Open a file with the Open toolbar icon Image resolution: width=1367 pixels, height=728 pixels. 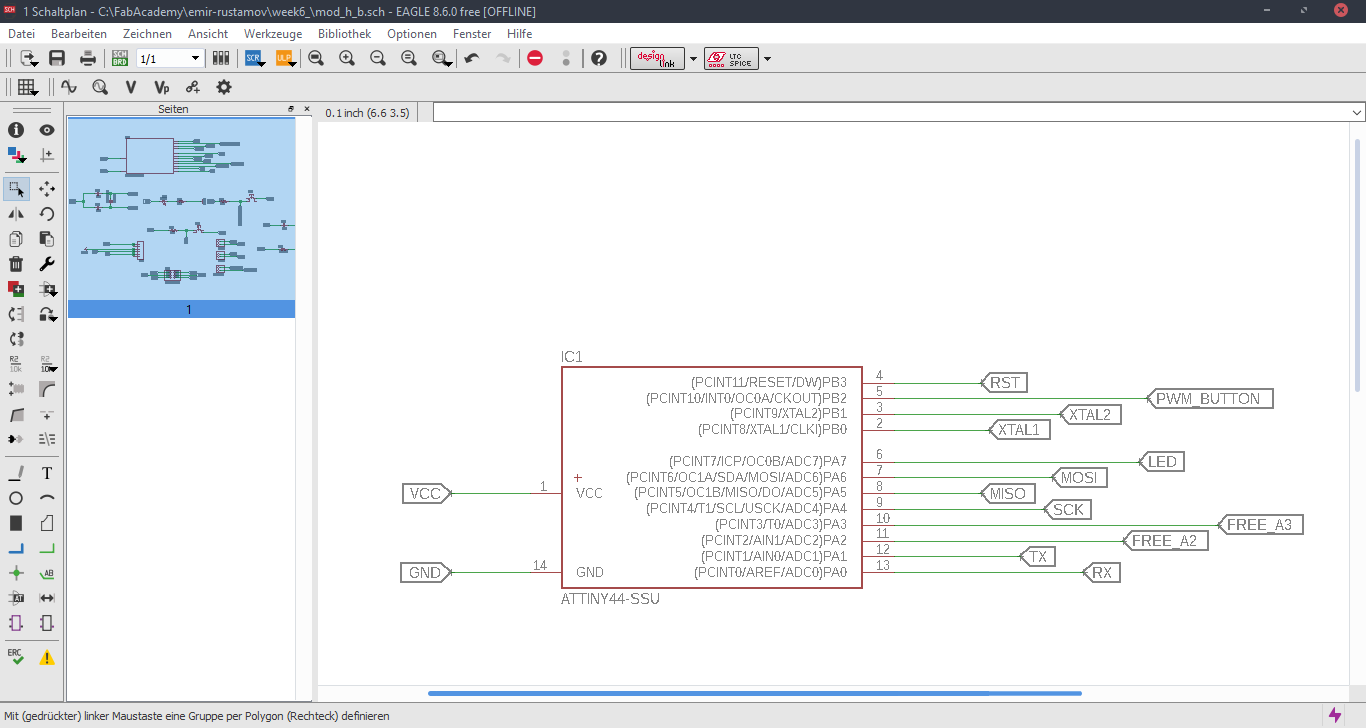point(28,58)
